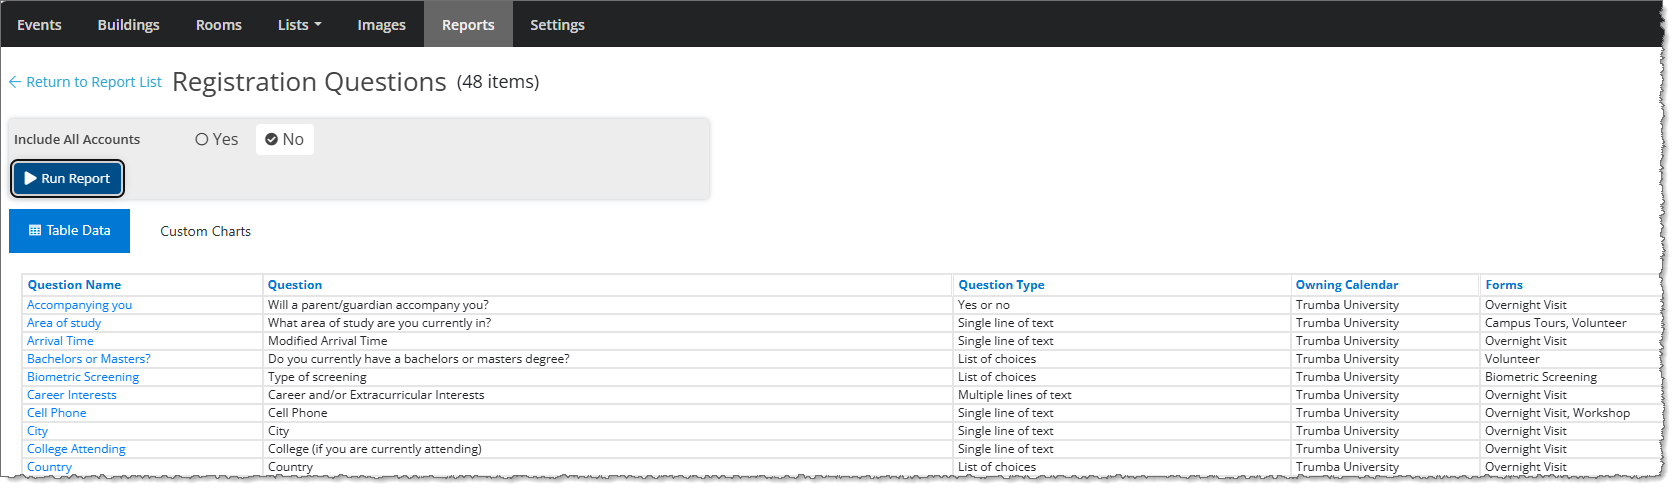1677x491 pixels.
Task: Open the Rooms page
Action: pos(219,24)
